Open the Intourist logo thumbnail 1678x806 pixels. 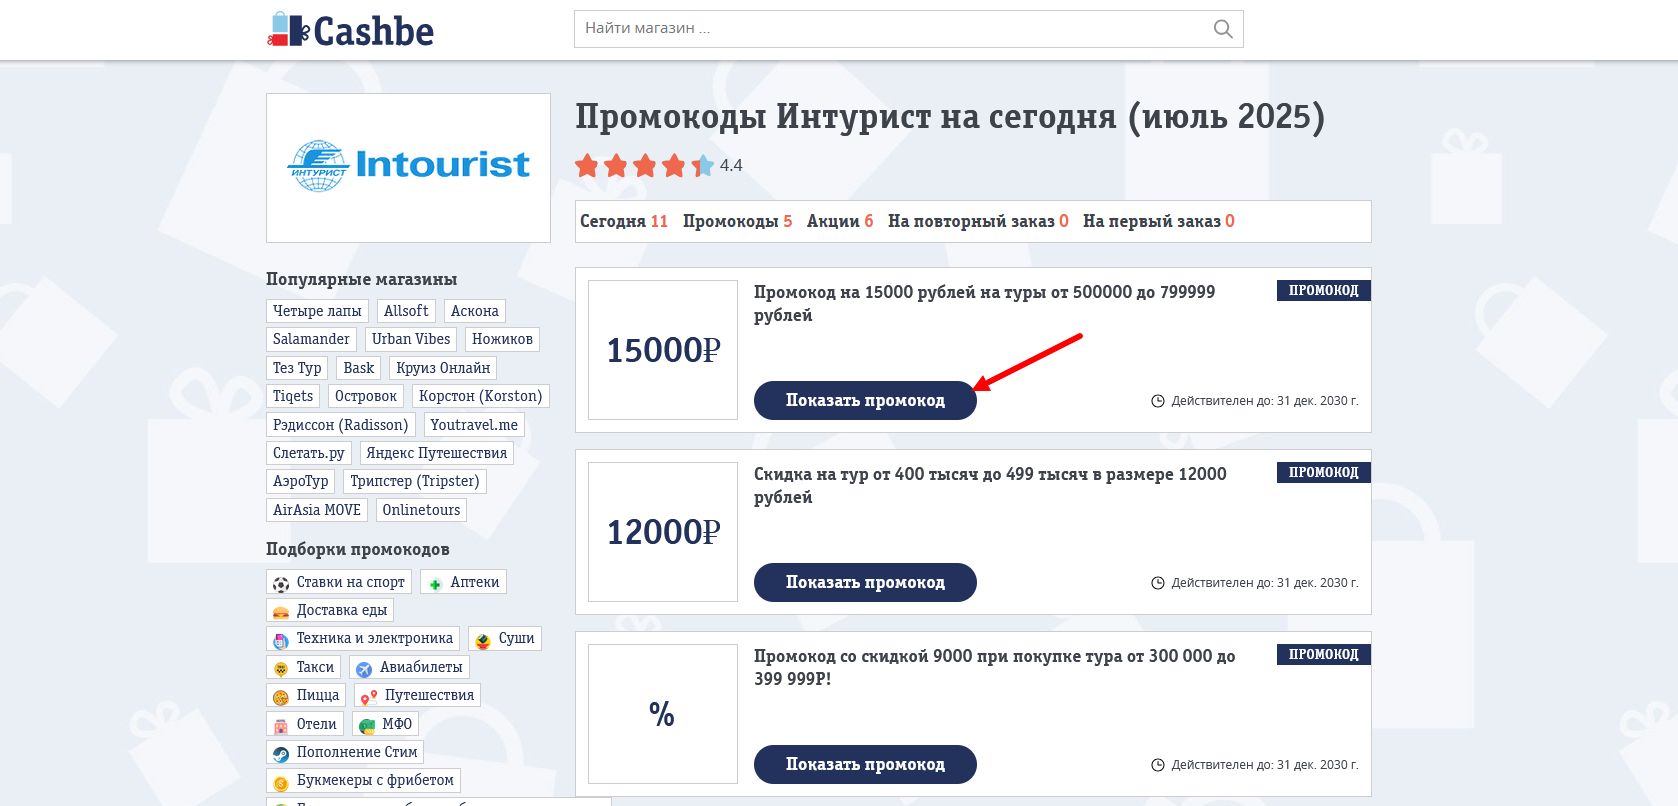pyautogui.click(x=408, y=167)
